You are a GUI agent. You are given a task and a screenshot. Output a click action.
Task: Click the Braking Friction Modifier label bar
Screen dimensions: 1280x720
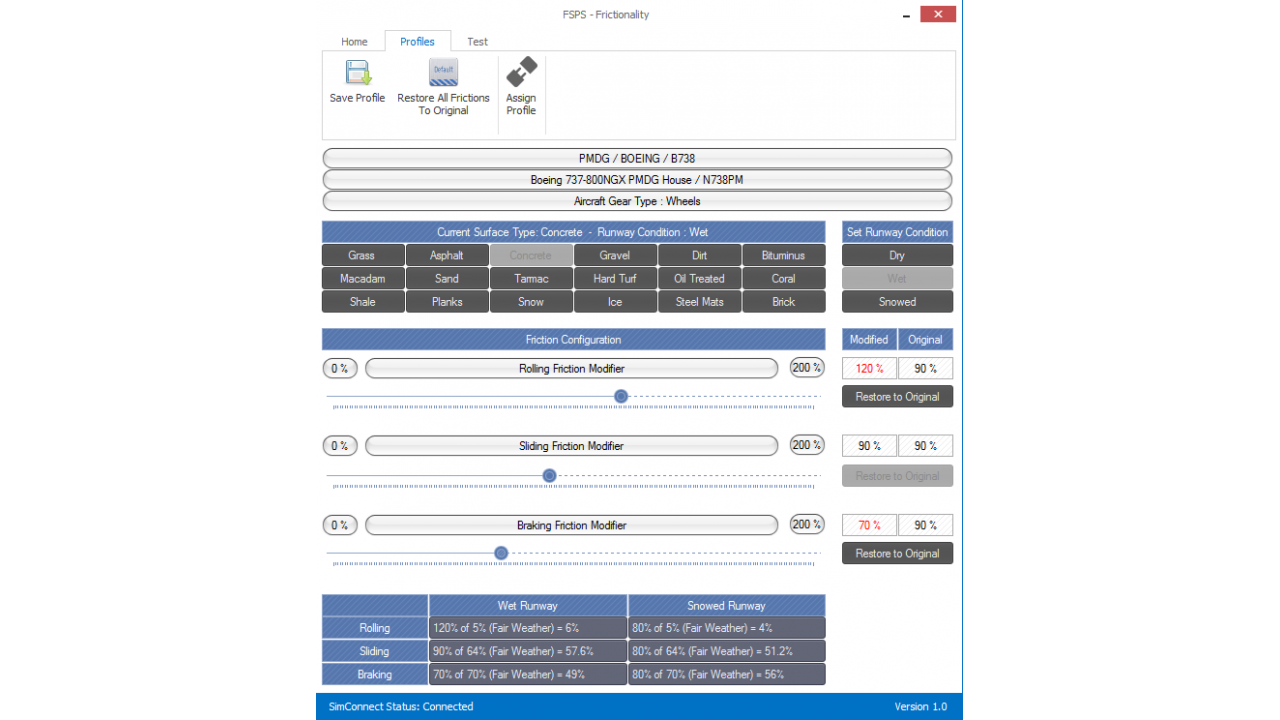pyautogui.click(x=571, y=525)
